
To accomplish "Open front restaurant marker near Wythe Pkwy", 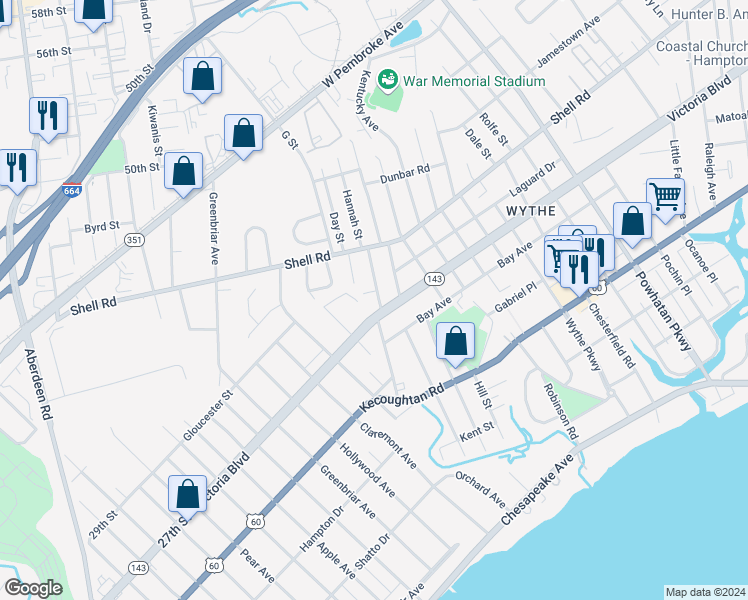I will [580, 273].
